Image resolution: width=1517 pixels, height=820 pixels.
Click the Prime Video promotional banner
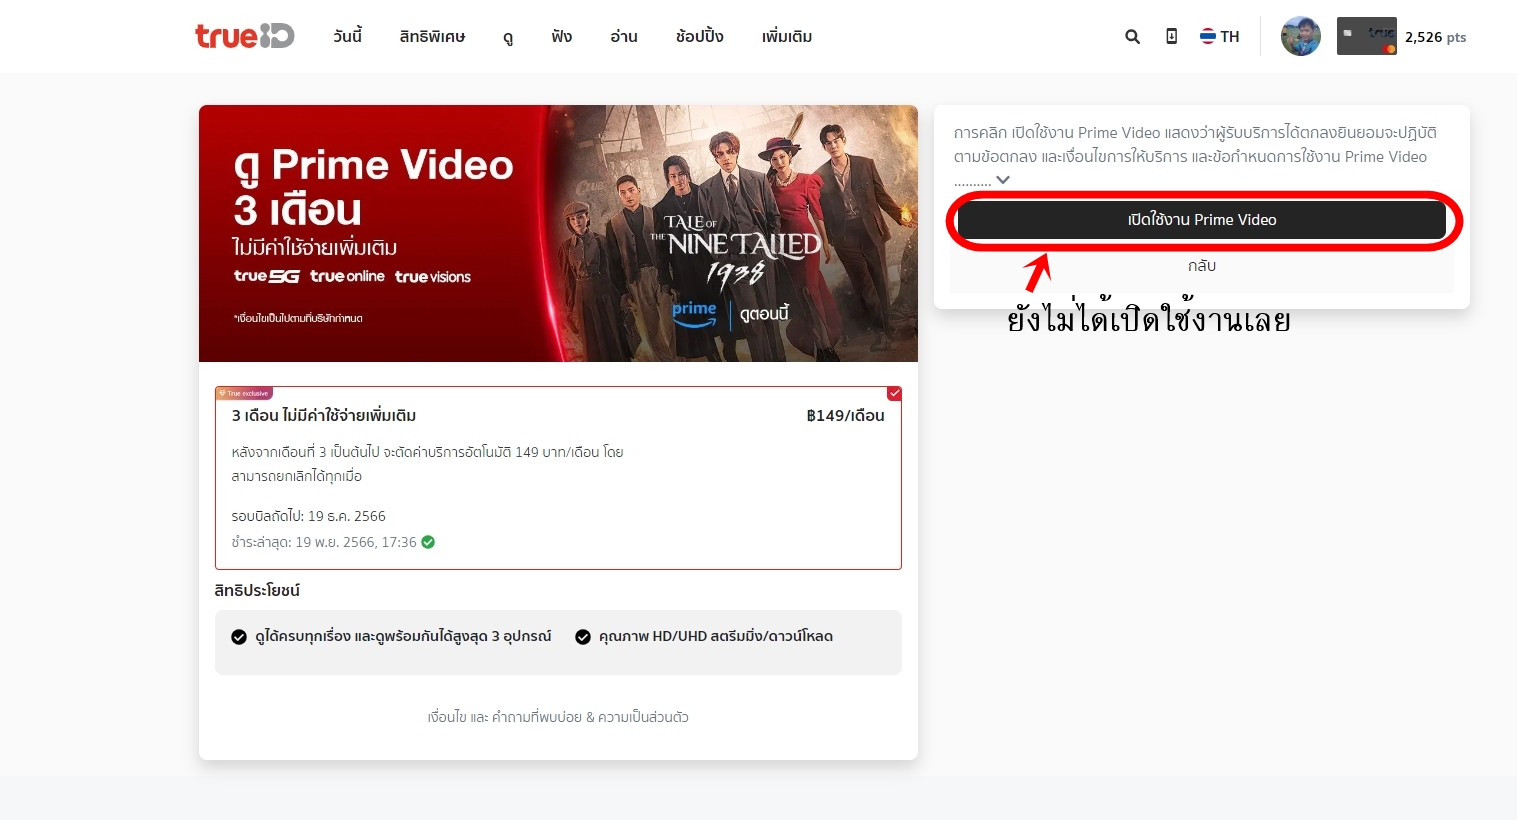(558, 233)
